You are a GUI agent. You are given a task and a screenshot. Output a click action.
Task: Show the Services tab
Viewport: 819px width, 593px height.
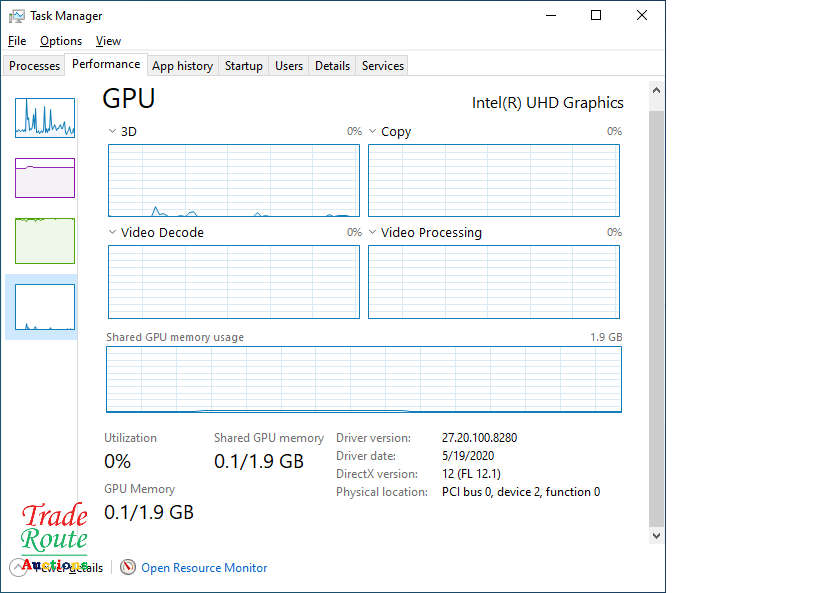click(383, 66)
